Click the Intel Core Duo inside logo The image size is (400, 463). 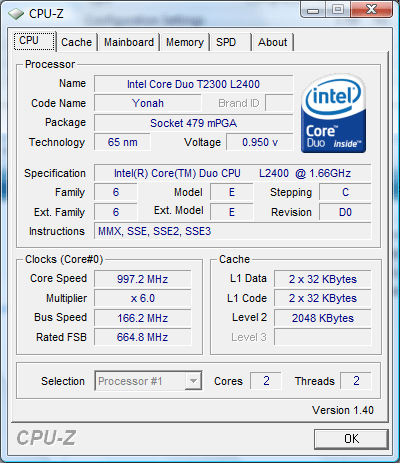pyautogui.click(x=333, y=113)
